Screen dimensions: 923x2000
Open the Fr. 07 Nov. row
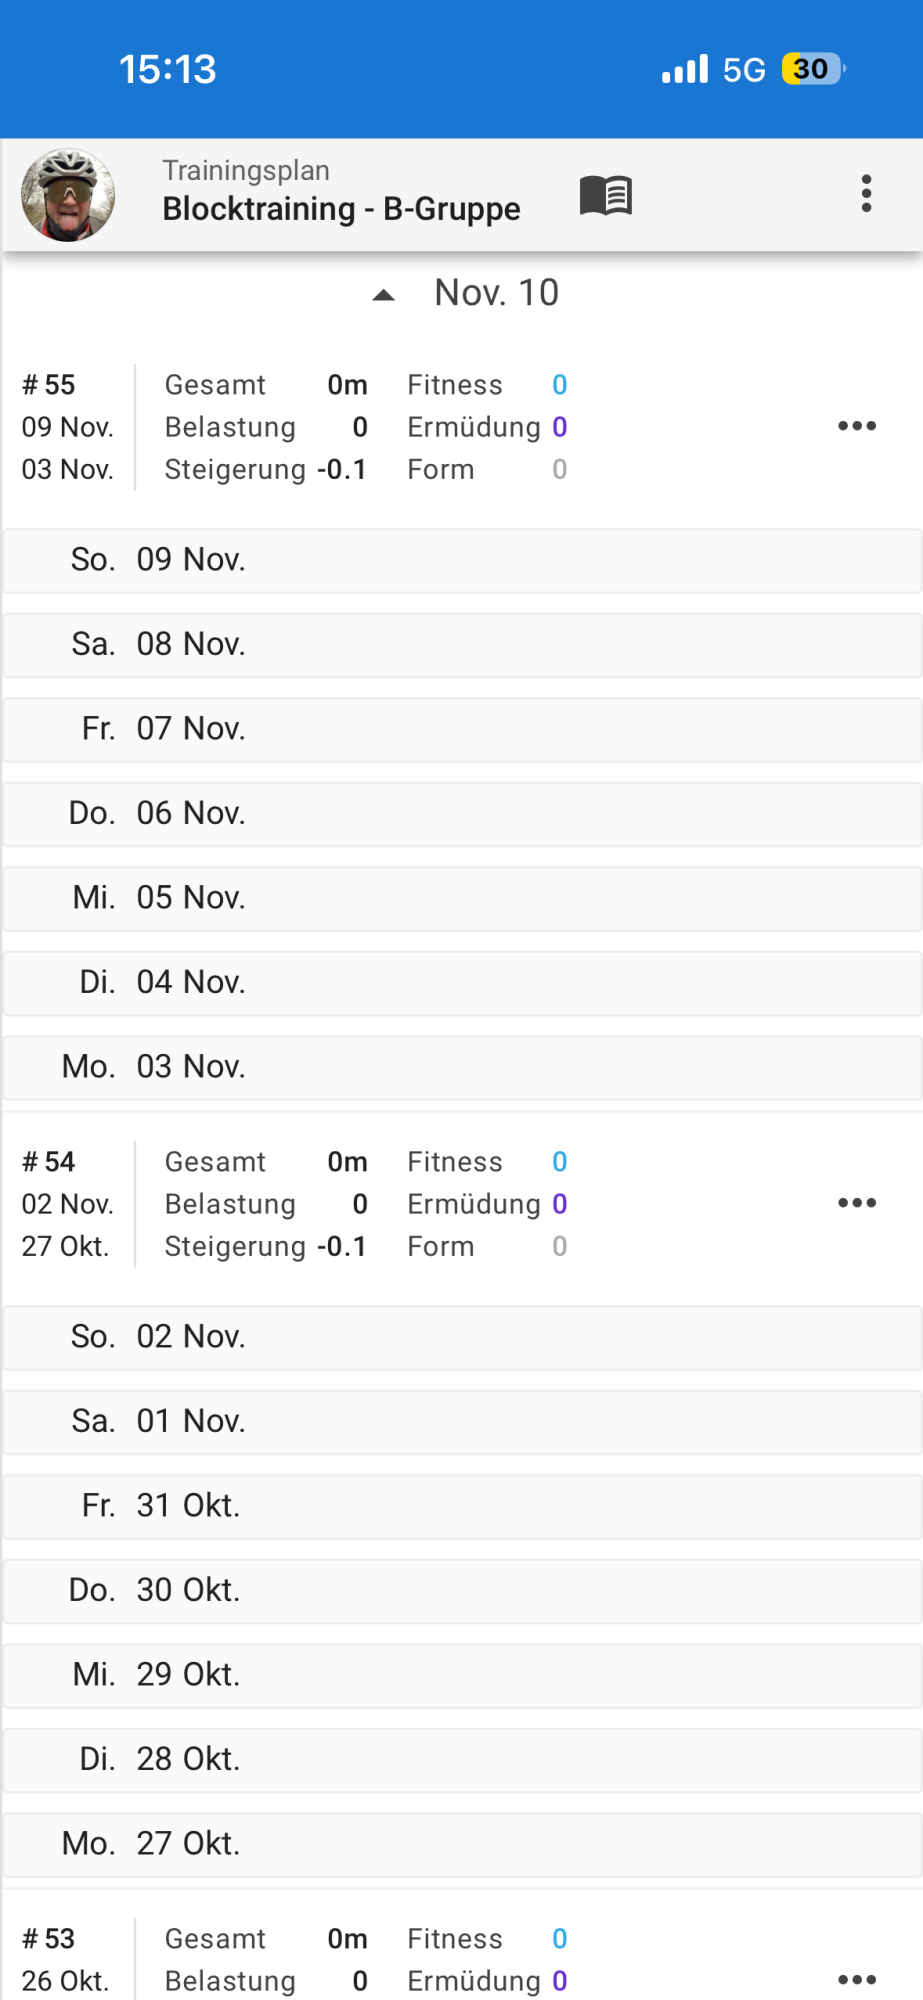[x=462, y=729]
